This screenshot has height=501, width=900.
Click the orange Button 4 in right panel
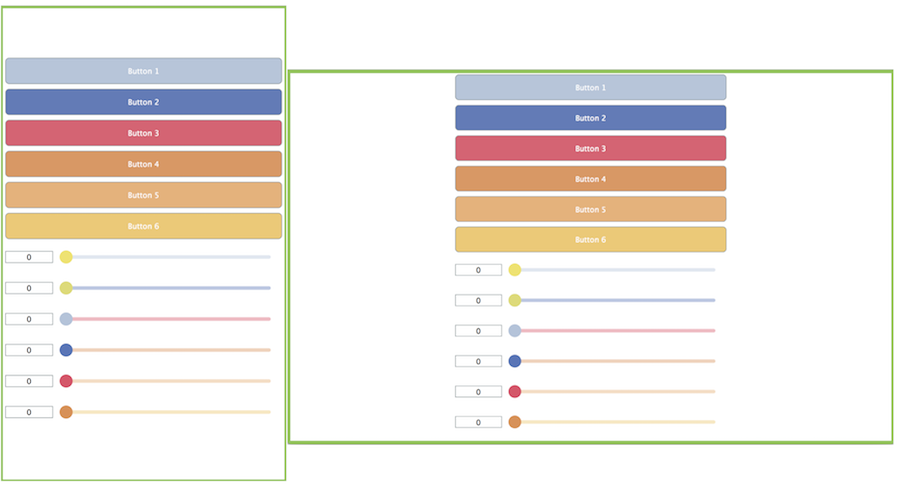pos(590,179)
